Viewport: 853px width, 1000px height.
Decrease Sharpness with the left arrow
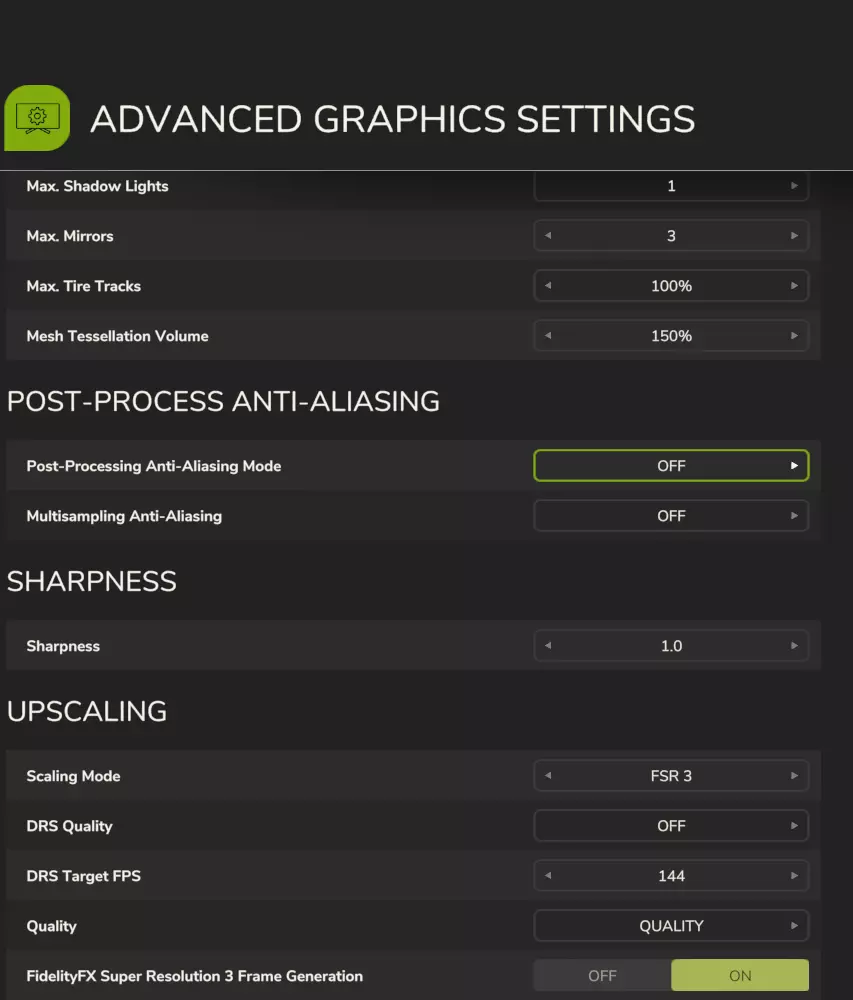pos(547,646)
